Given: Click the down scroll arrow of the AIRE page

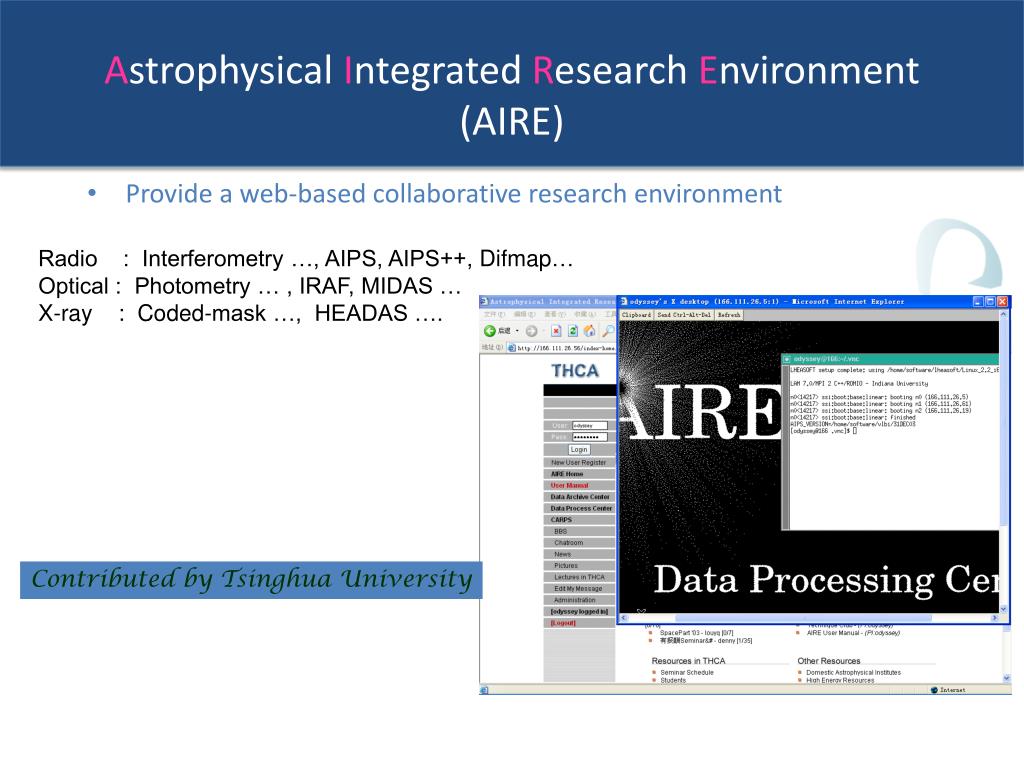Looking at the screenshot, I should point(1007,679).
